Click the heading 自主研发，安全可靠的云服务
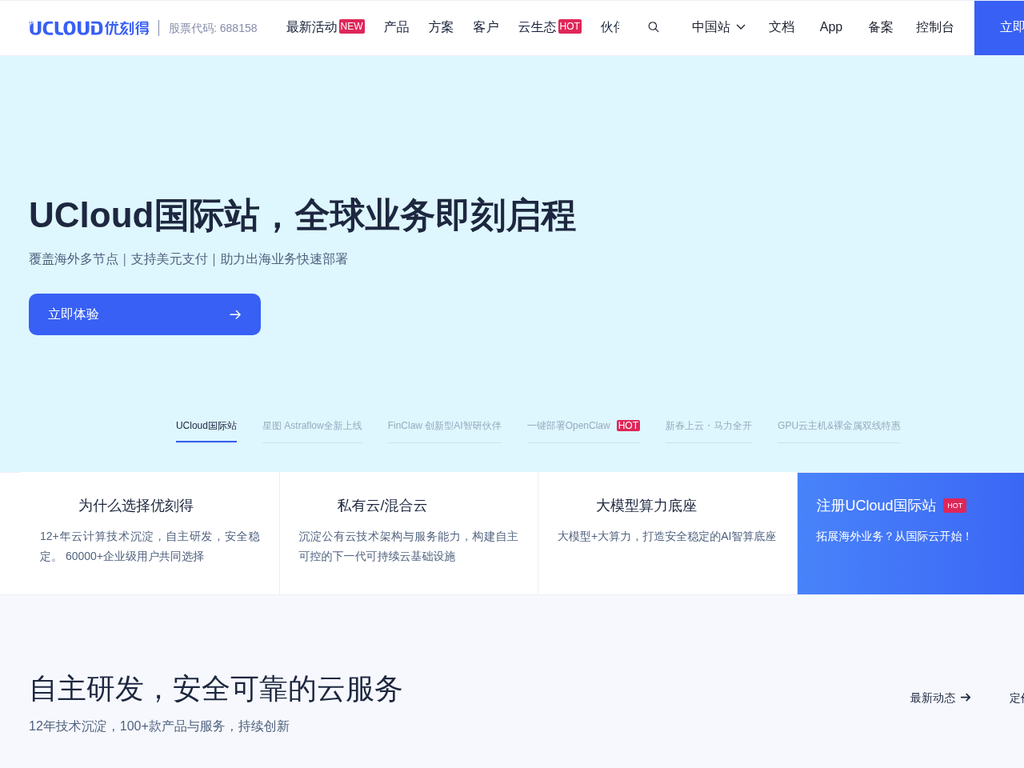Image resolution: width=1024 pixels, height=768 pixels. tap(216, 689)
